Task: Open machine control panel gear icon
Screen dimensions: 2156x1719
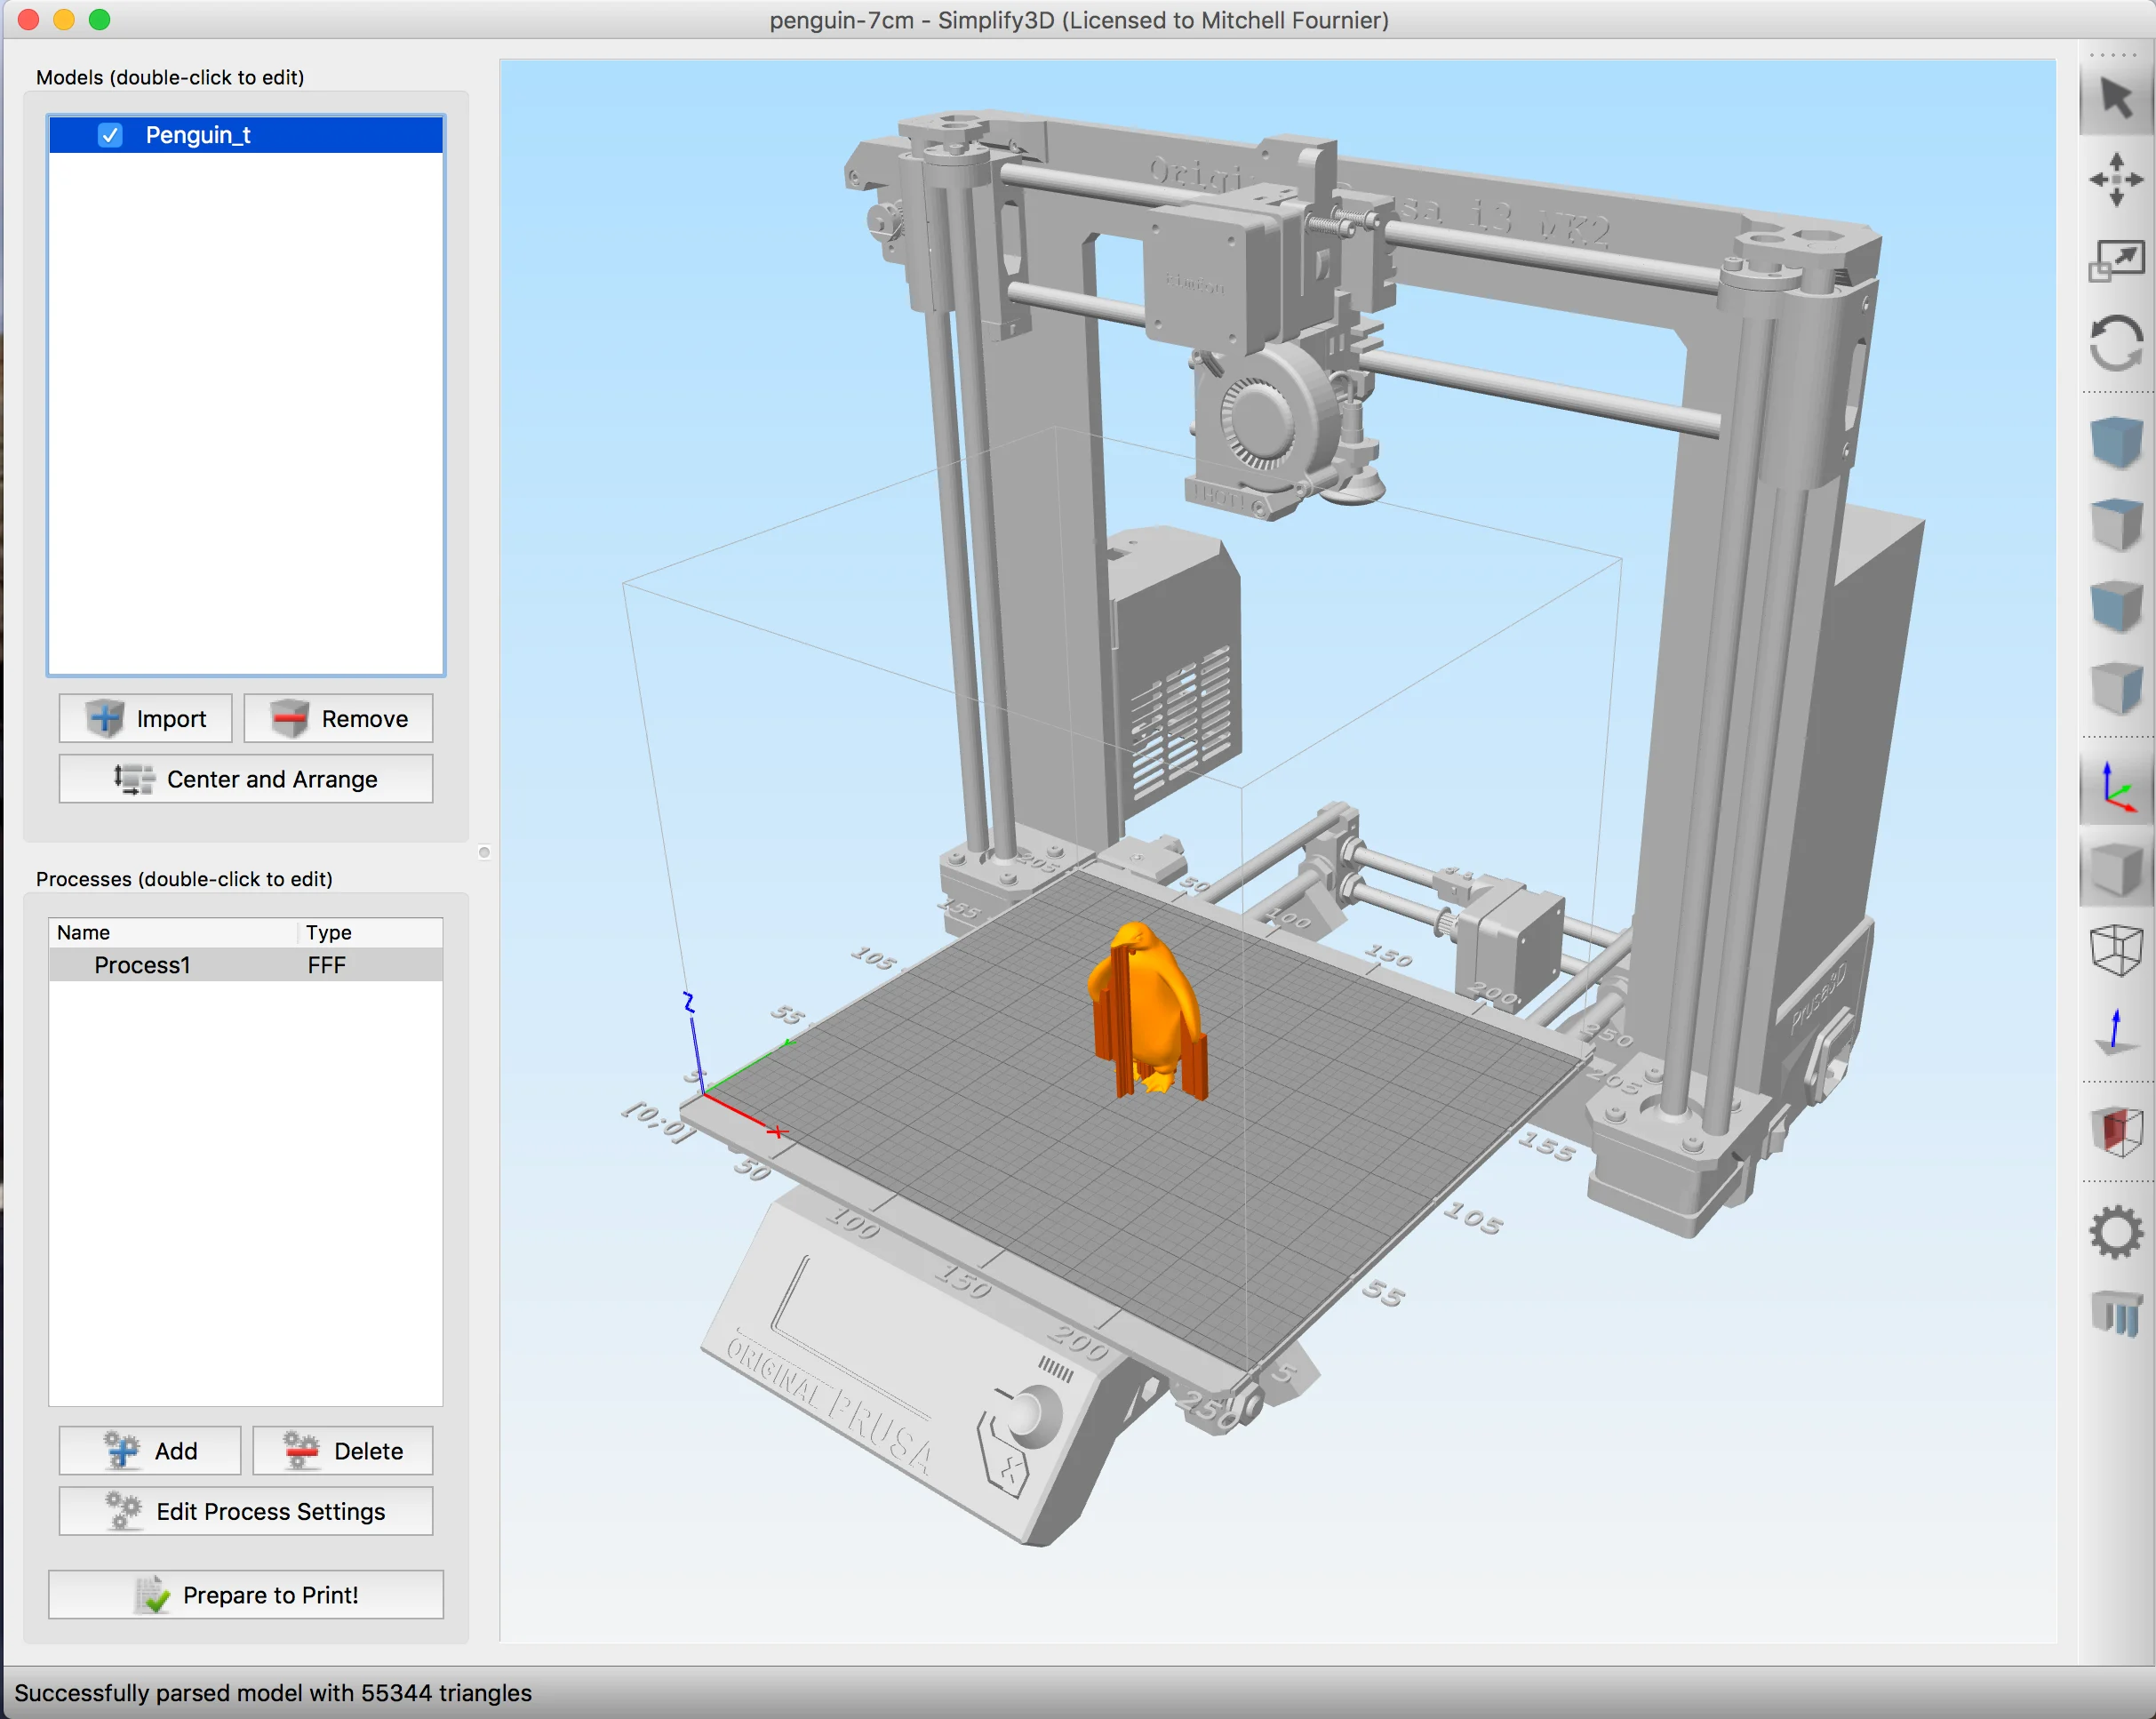Action: [x=2116, y=1232]
